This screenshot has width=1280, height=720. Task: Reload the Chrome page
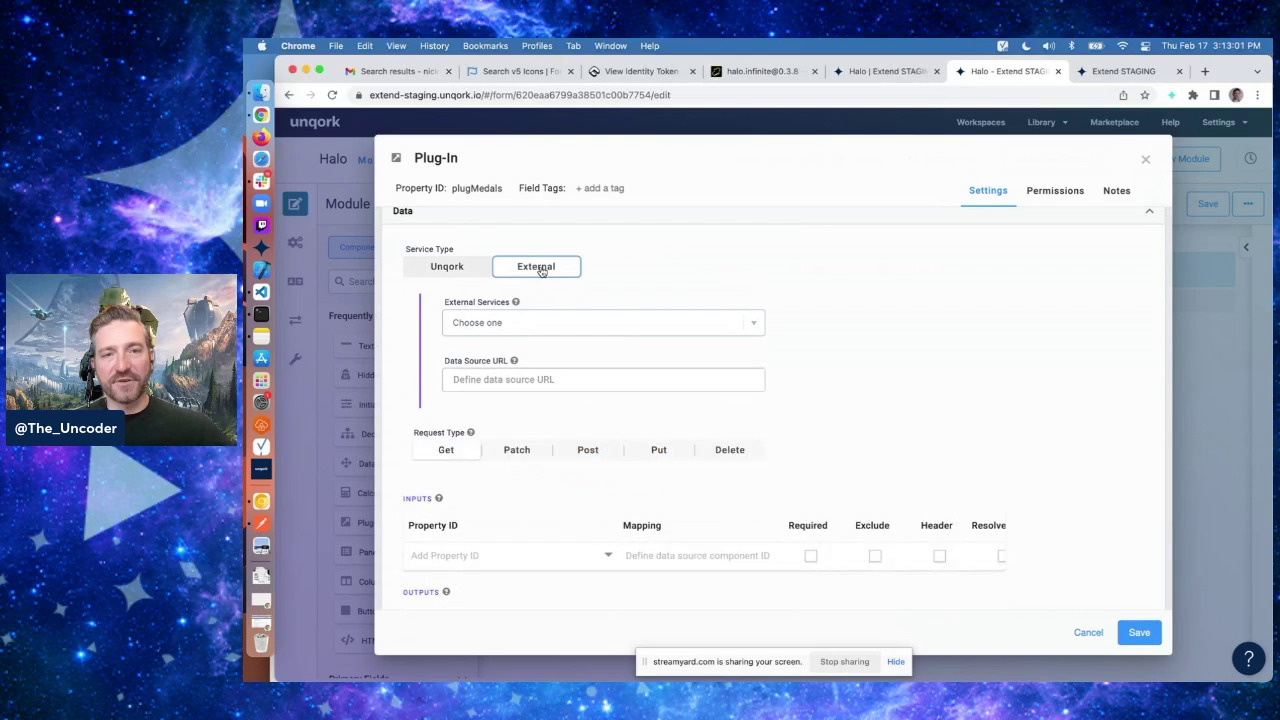(332, 95)
